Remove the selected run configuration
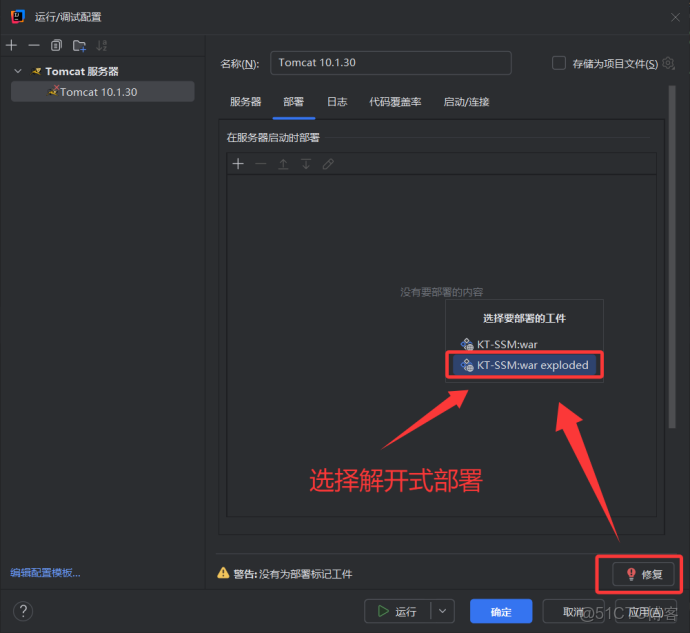This screenshot has width=690, height=633. point(34,45)
